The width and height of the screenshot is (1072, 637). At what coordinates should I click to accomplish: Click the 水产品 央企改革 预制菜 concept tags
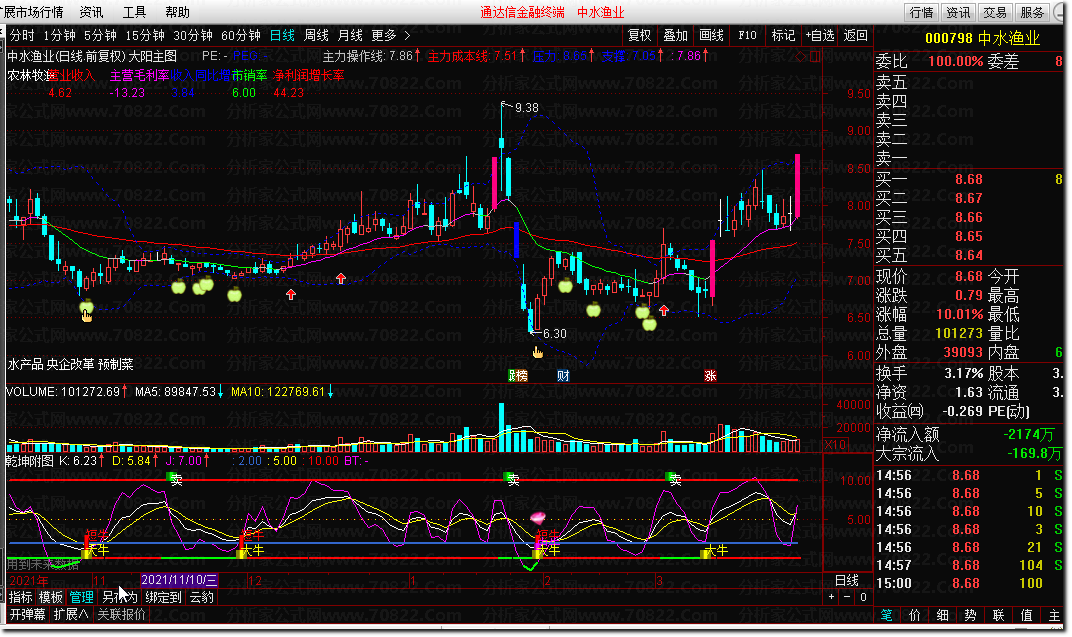coord(70,364)
